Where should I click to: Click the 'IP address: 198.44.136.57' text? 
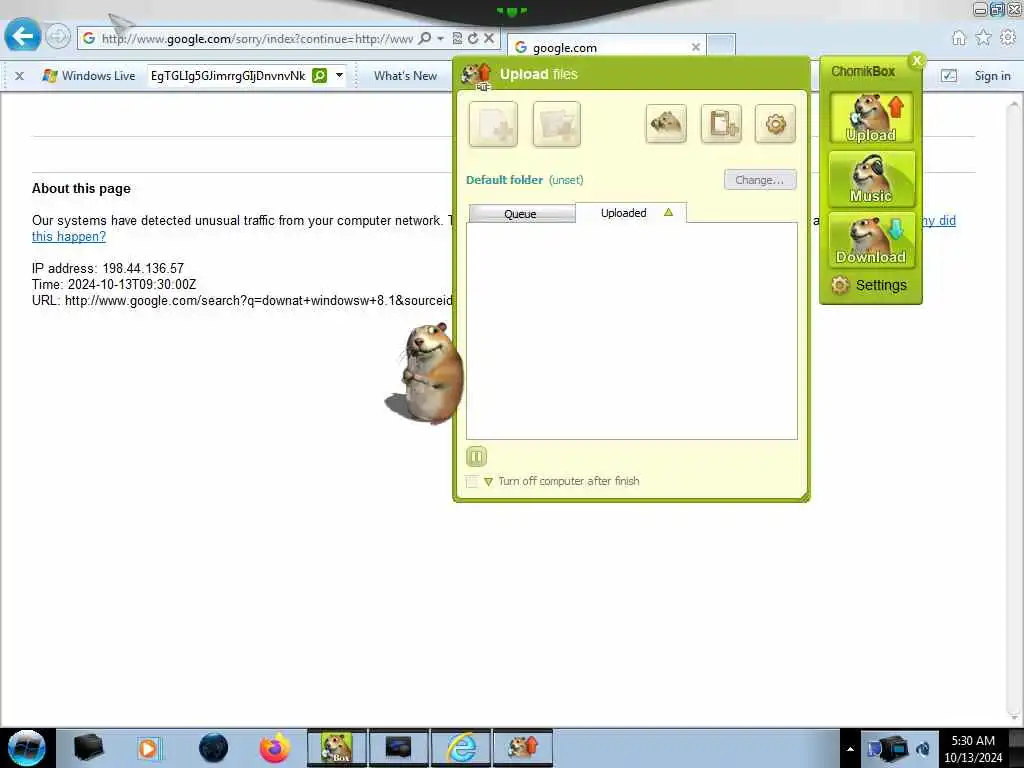[108, 268]
